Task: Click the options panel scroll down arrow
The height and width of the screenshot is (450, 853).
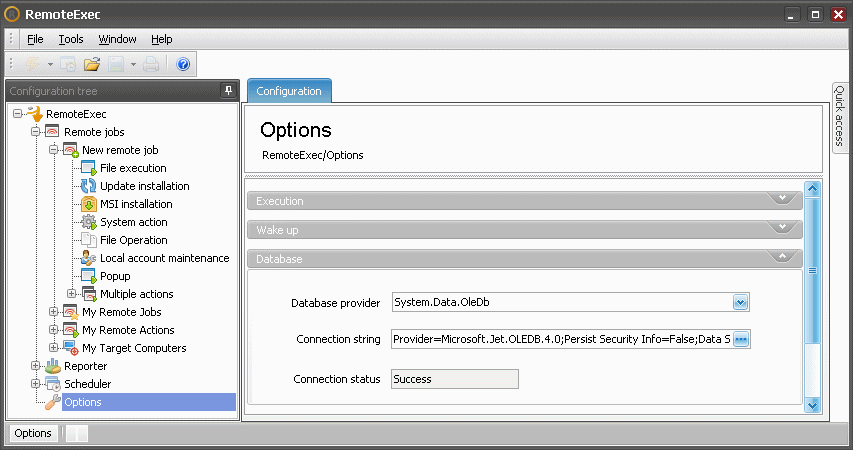Action: (x=812, y=405)
